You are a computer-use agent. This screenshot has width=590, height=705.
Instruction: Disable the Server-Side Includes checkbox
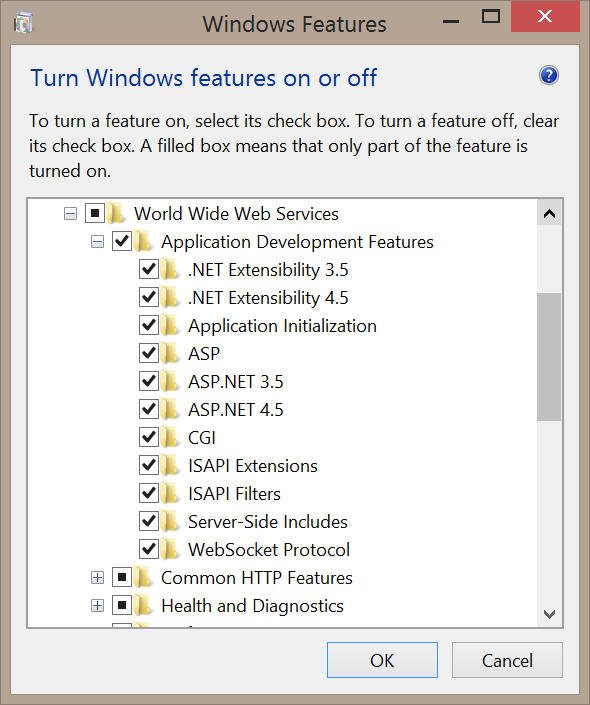[149, 521]
